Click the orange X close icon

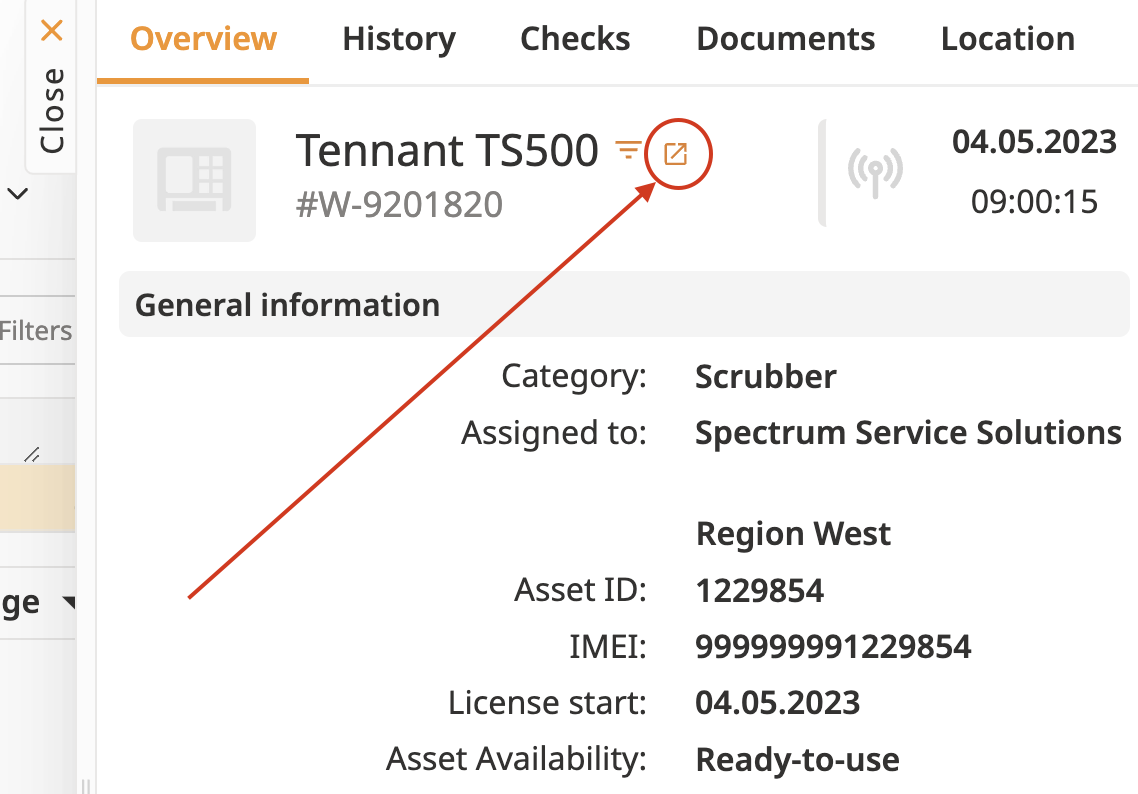52,31
